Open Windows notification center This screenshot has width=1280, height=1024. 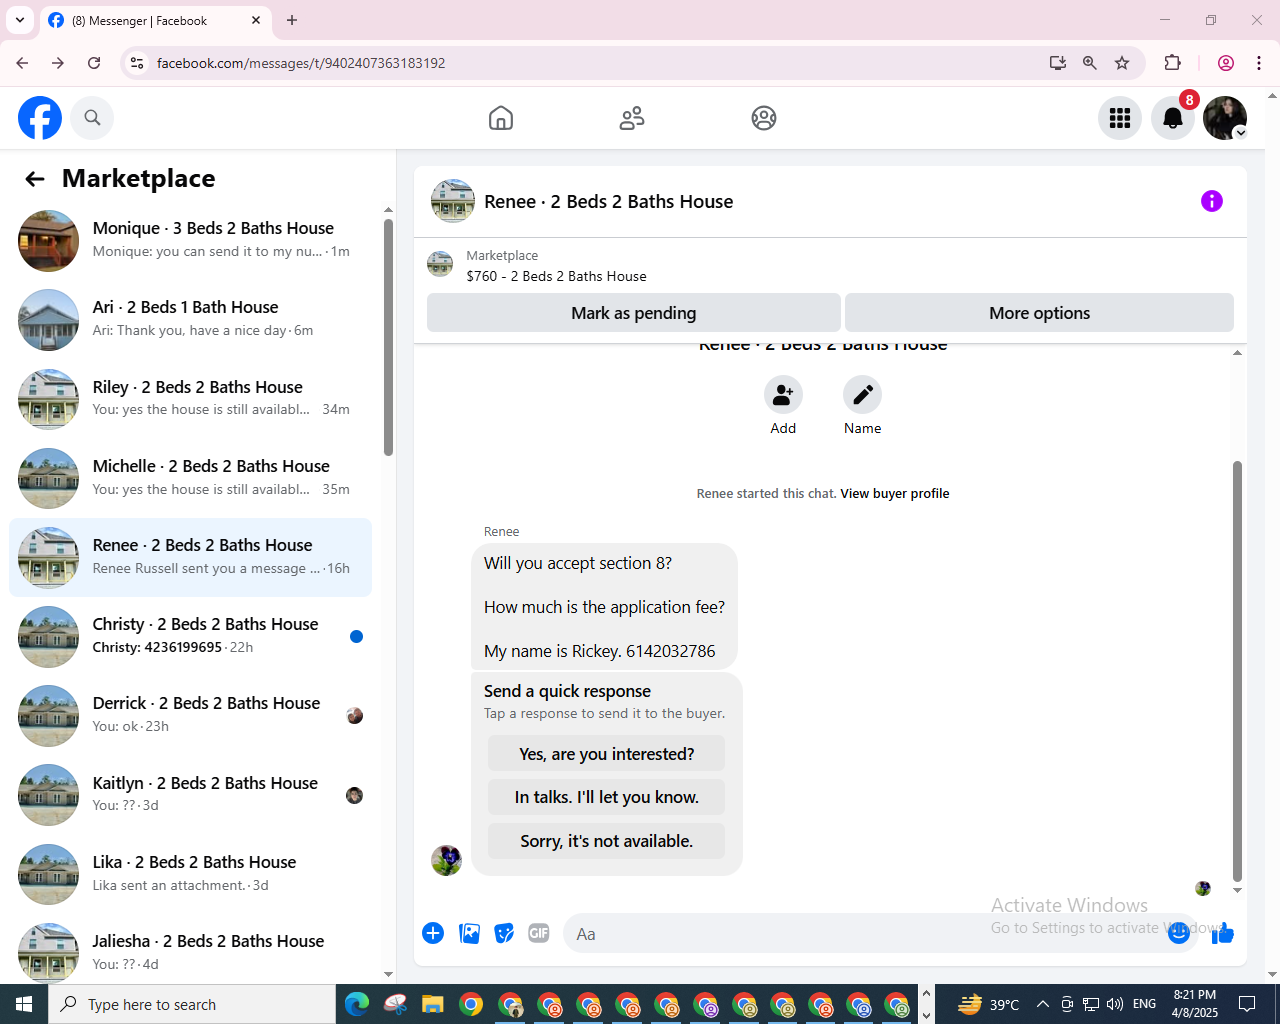[x=1247, y=1004]
